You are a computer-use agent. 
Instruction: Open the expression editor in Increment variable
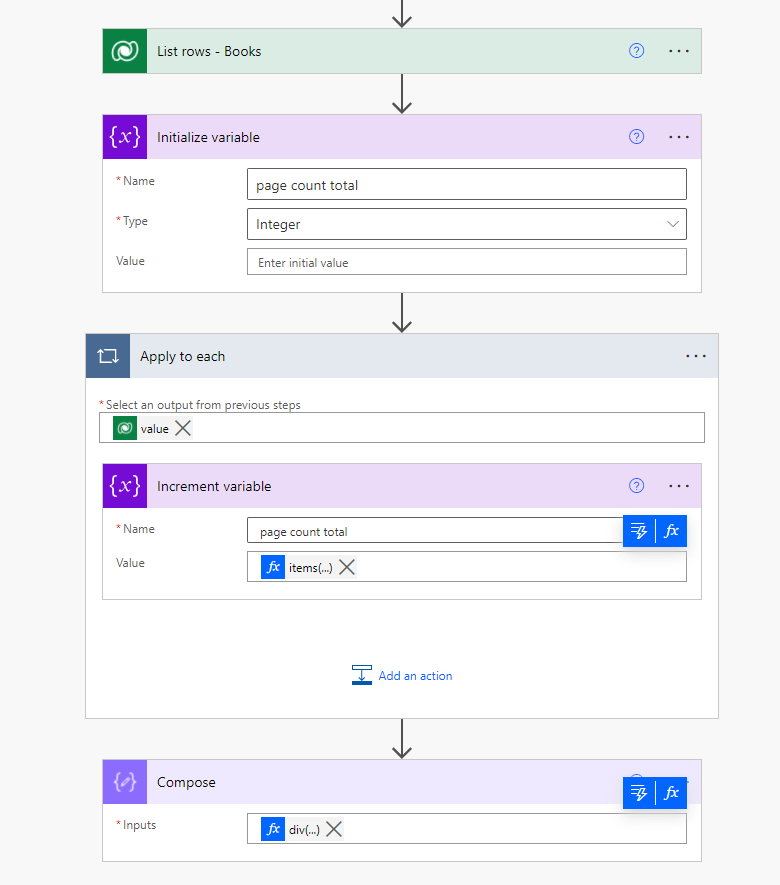(x=671, y=531)
